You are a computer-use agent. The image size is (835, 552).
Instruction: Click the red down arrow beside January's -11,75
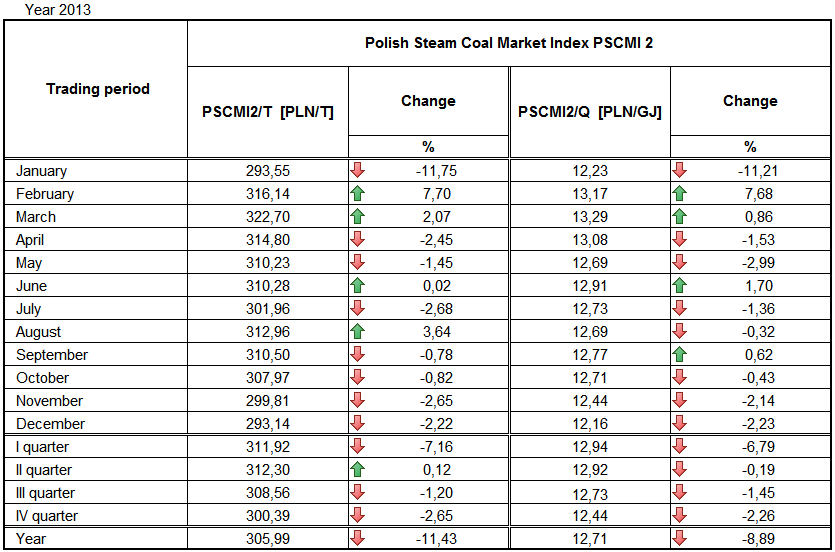[x=357, y=171]
